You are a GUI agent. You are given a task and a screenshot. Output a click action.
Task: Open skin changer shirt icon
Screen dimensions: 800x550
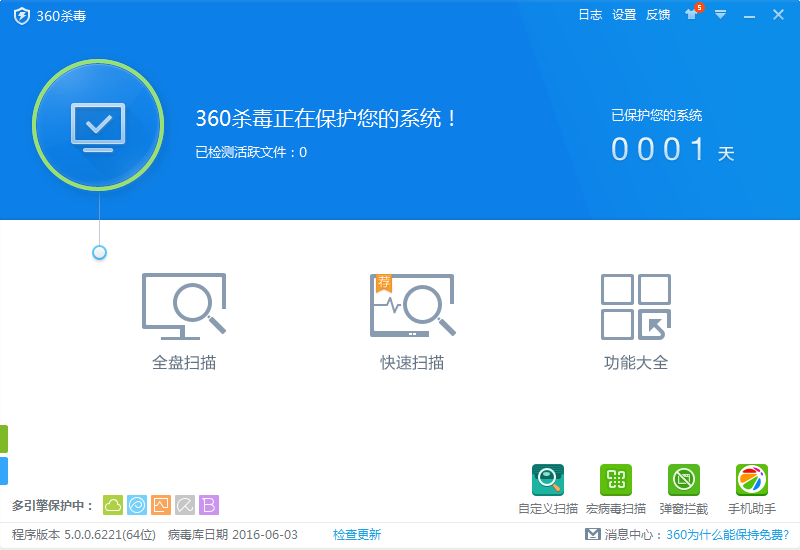[691, 15]
